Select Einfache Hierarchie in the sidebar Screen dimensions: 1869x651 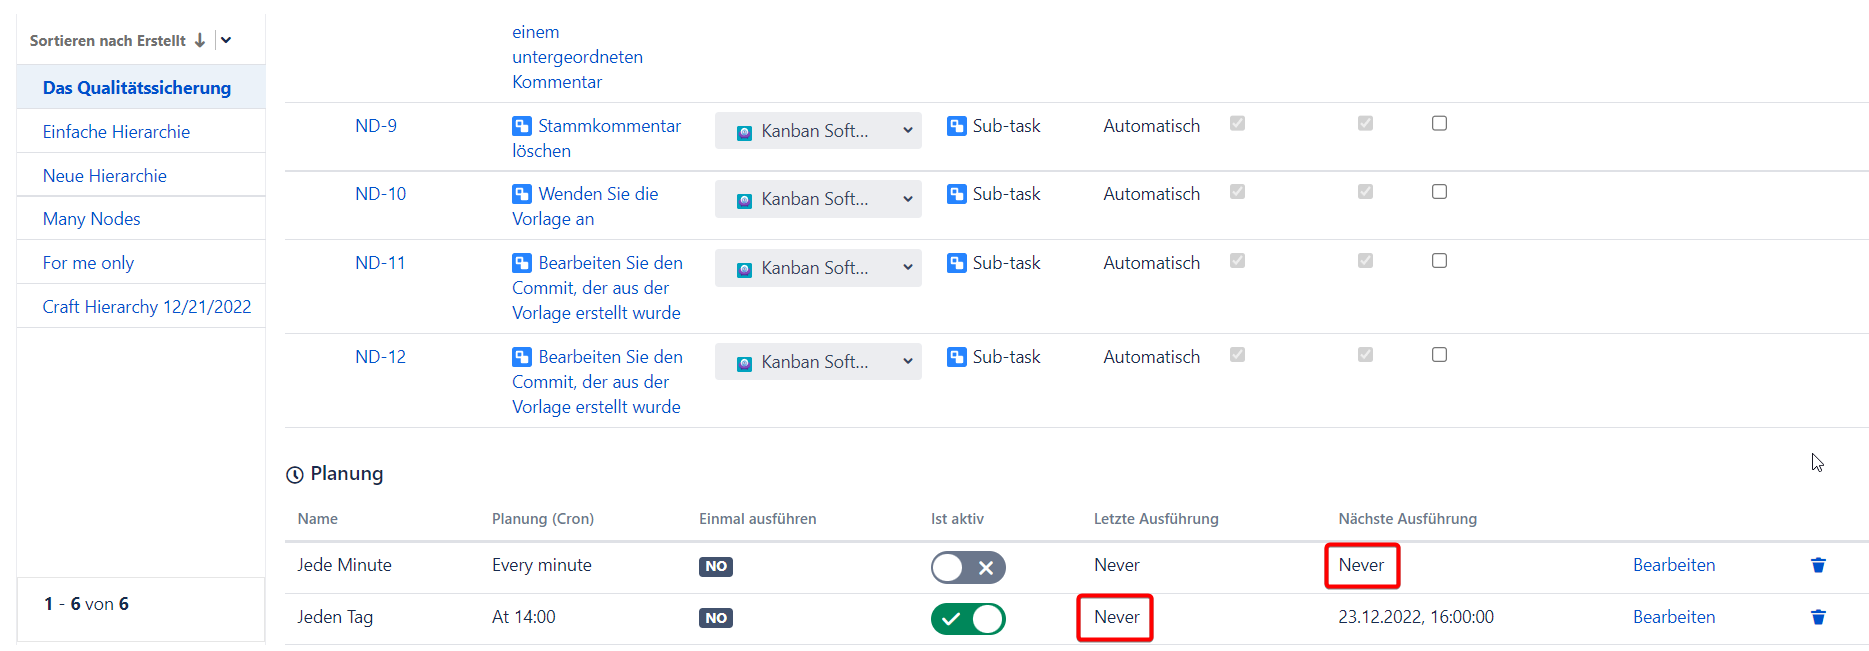(x=116, y=132)
